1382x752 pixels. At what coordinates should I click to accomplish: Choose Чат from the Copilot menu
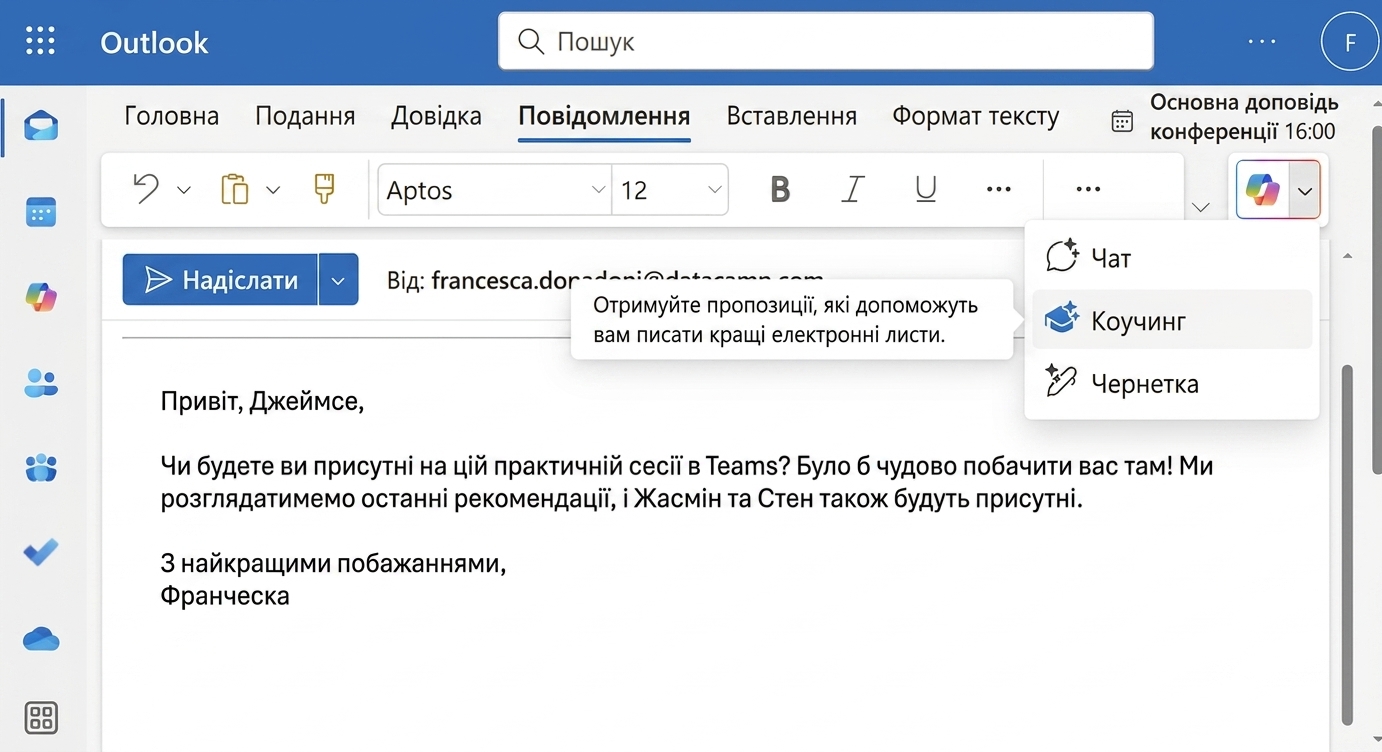1172,258
